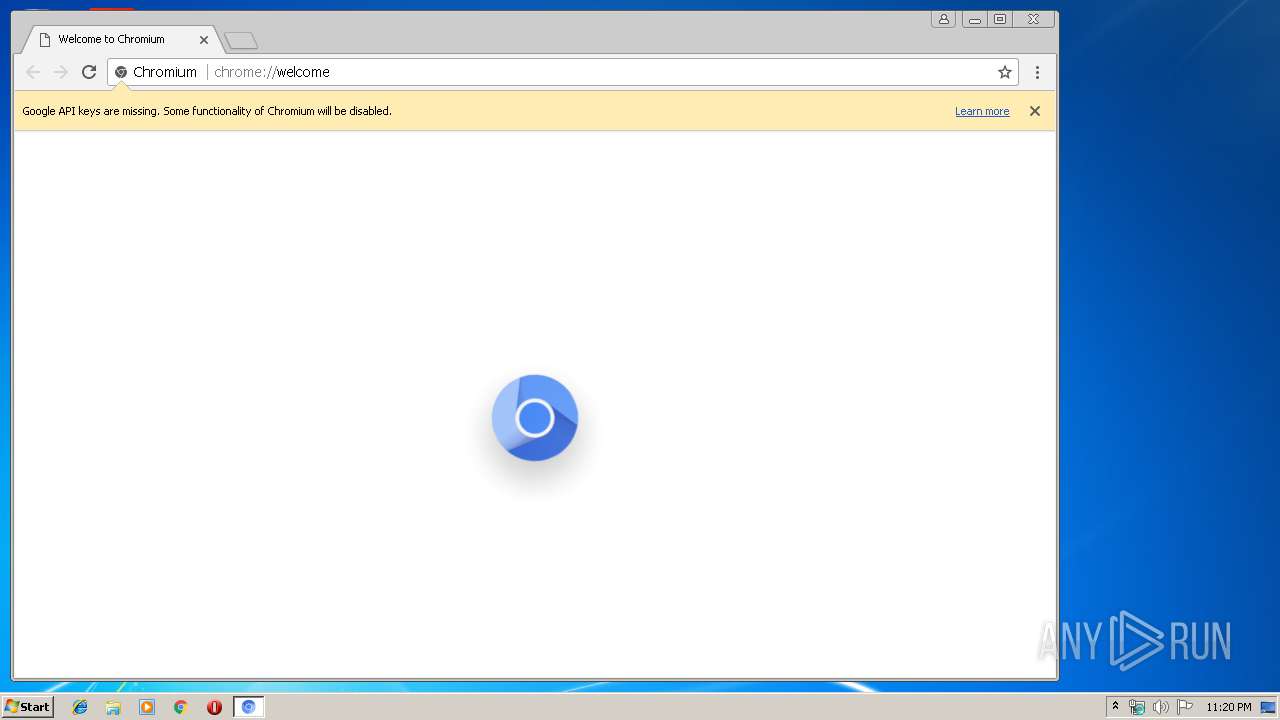1280x720 pixels.
Task: Select the Welcome to Chromium tab
Action: 120,40
